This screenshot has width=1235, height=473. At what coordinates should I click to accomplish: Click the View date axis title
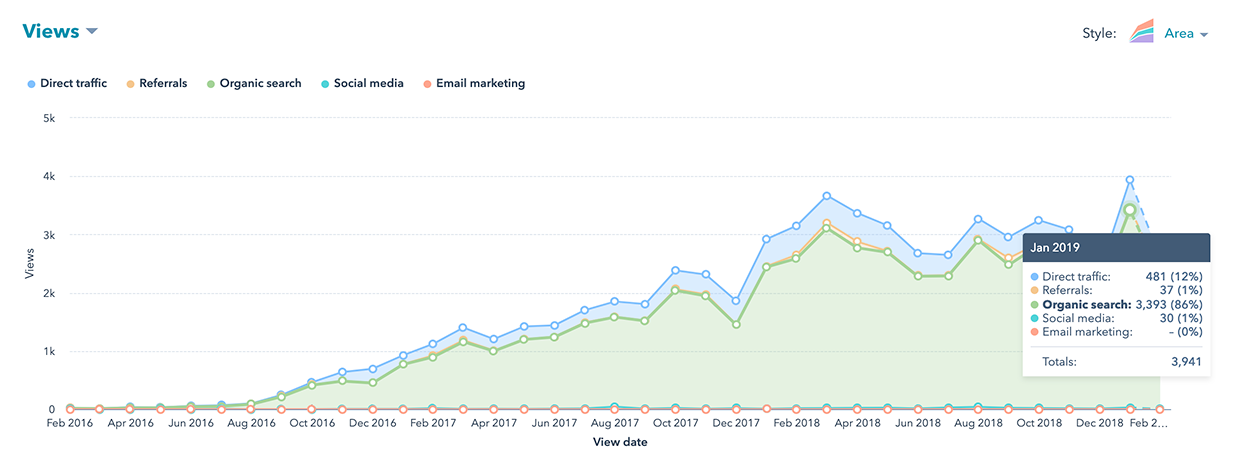[x=620, y=441]
